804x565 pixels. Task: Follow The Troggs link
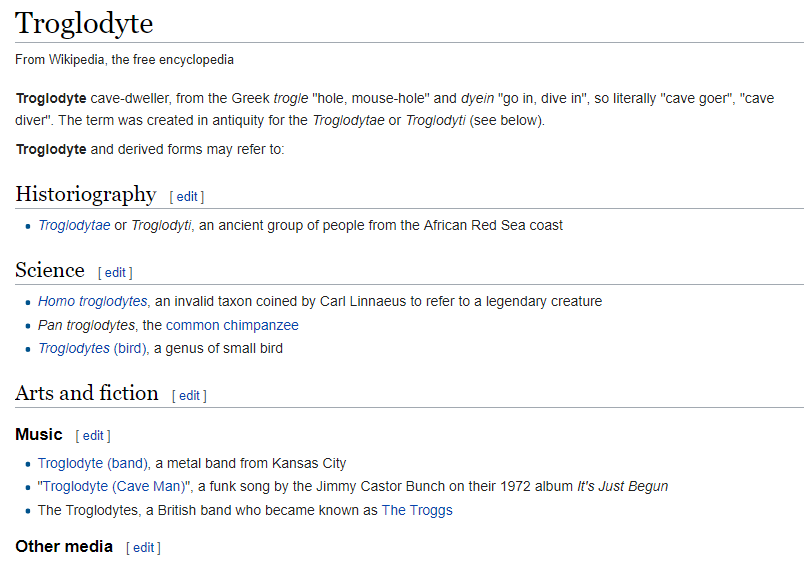point(417,511)
